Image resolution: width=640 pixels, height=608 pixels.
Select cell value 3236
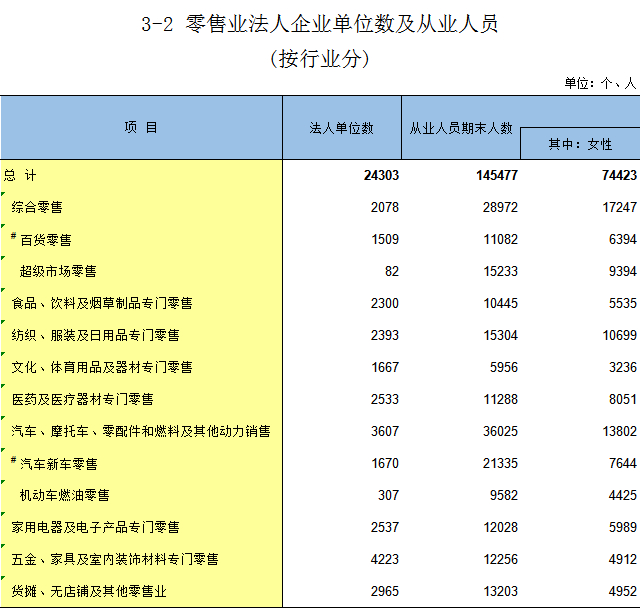(622, 367)
